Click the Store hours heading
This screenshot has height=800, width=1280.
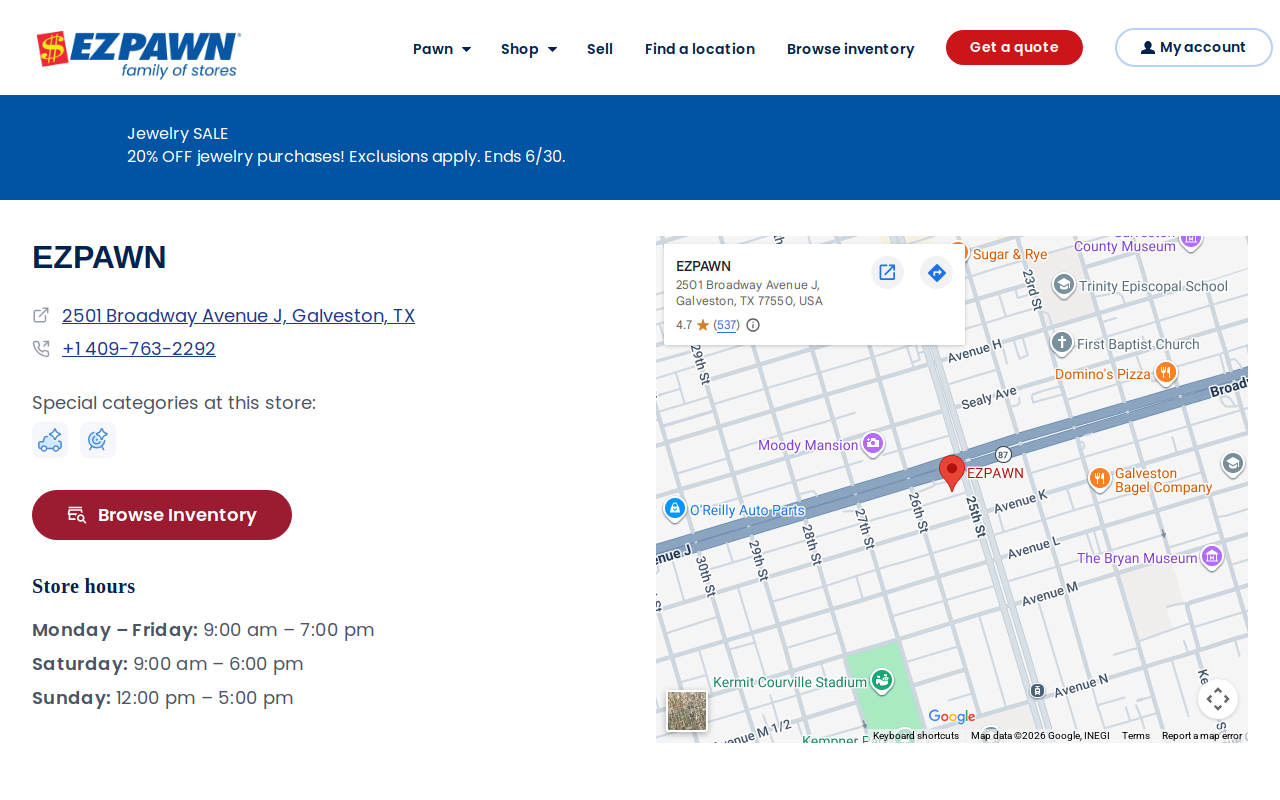click(x=84, y=586)
